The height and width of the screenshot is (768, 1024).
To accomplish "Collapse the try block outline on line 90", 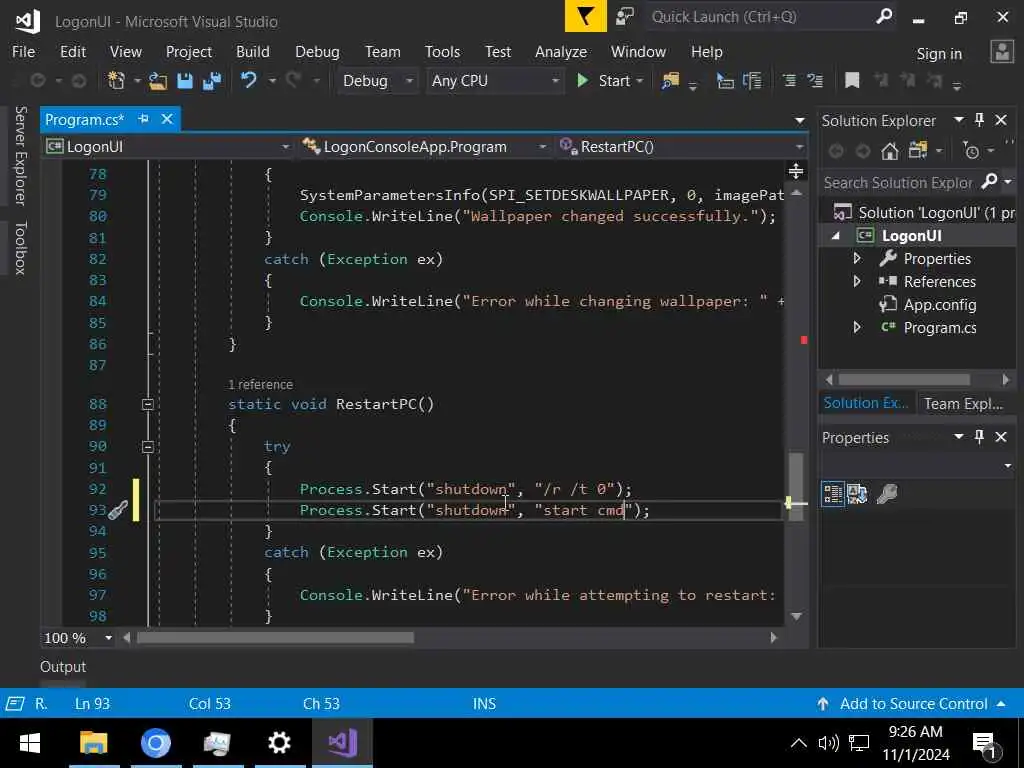I will click(x=148, y=447).
